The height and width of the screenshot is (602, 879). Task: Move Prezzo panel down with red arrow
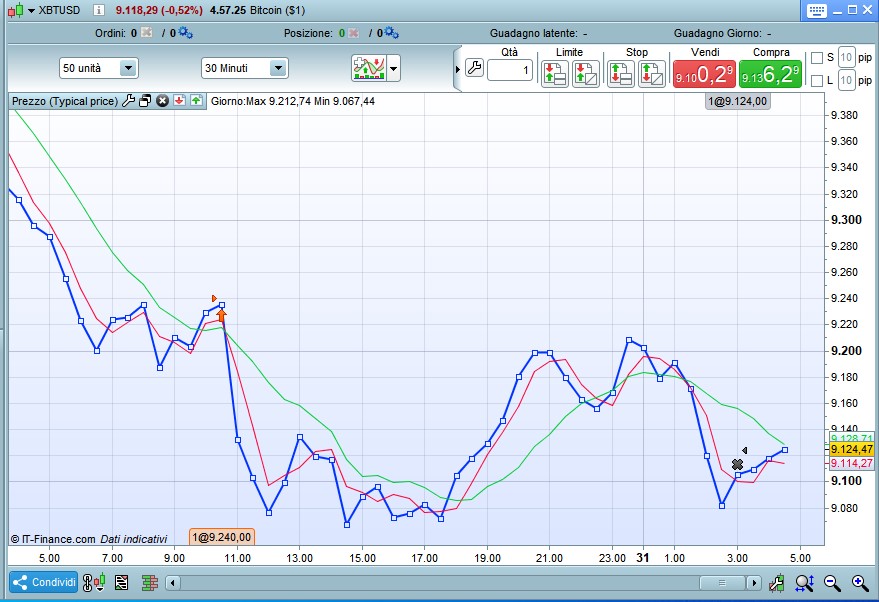coord(179,101)
